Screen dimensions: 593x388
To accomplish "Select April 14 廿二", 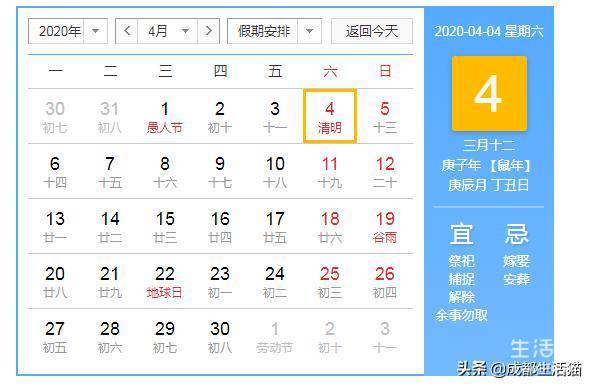I will [x=110, y=226].
